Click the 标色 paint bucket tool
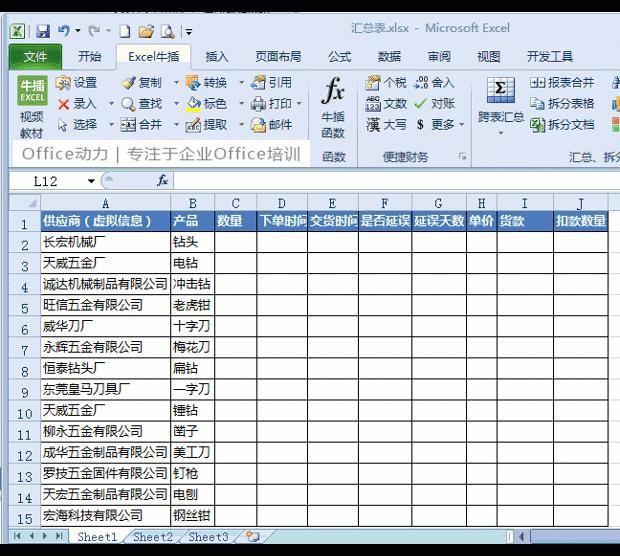 206,104
